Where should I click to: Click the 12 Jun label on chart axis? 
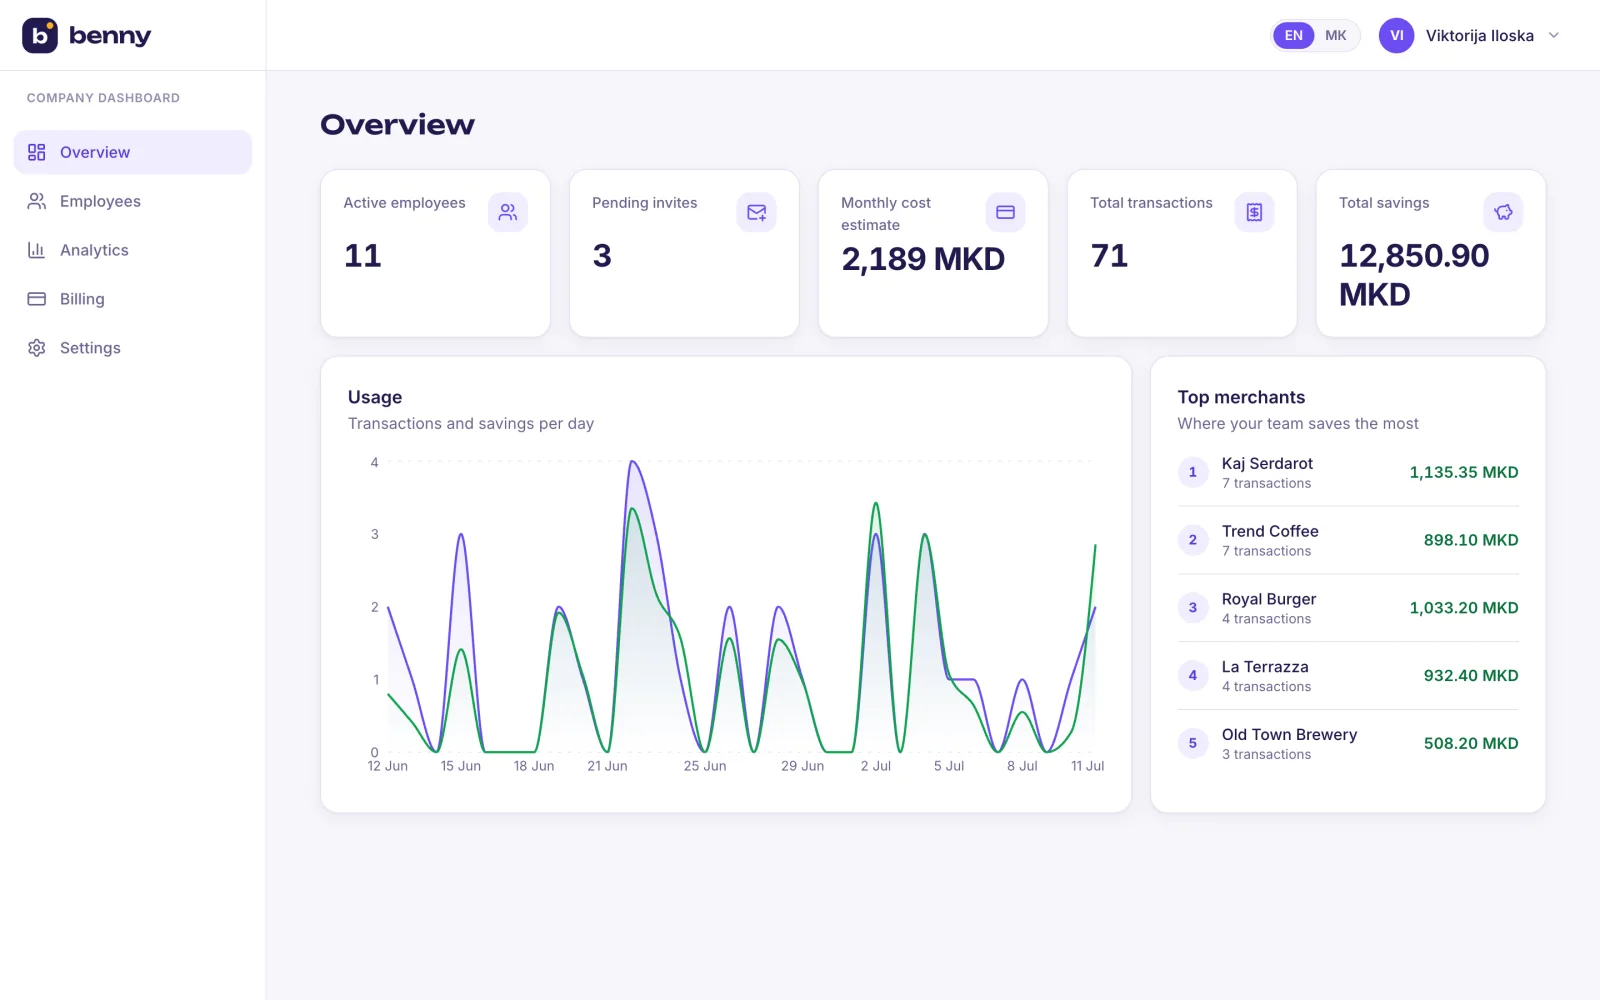point(388,766)
